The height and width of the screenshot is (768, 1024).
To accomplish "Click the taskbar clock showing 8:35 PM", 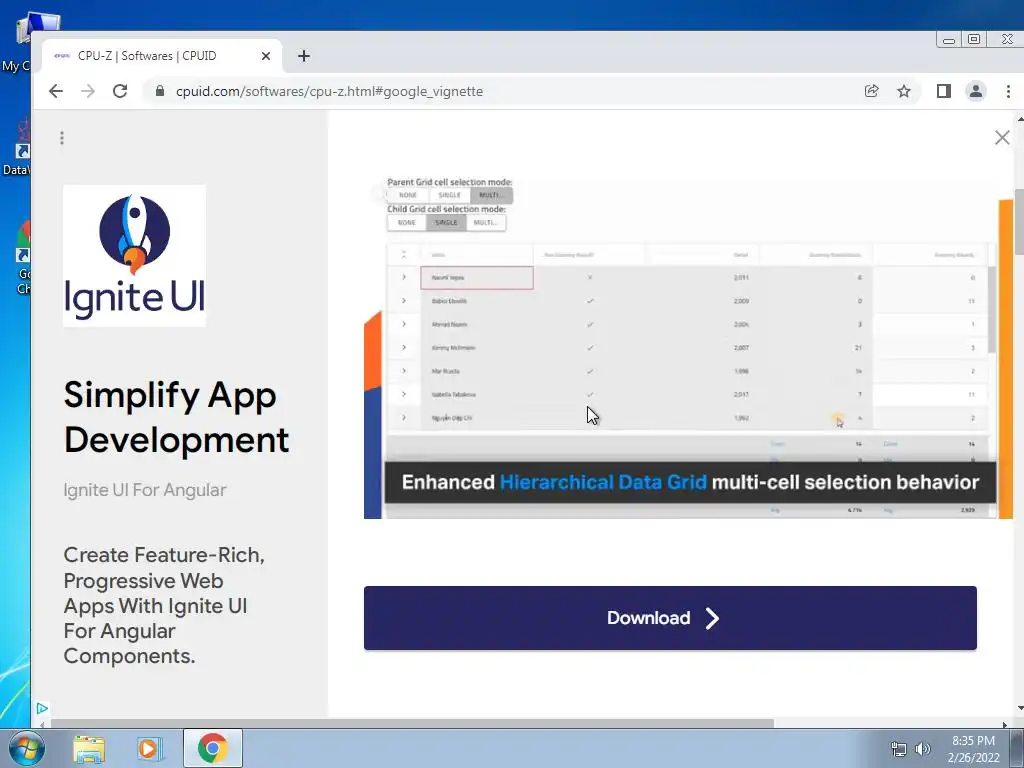I will [973, 749].
